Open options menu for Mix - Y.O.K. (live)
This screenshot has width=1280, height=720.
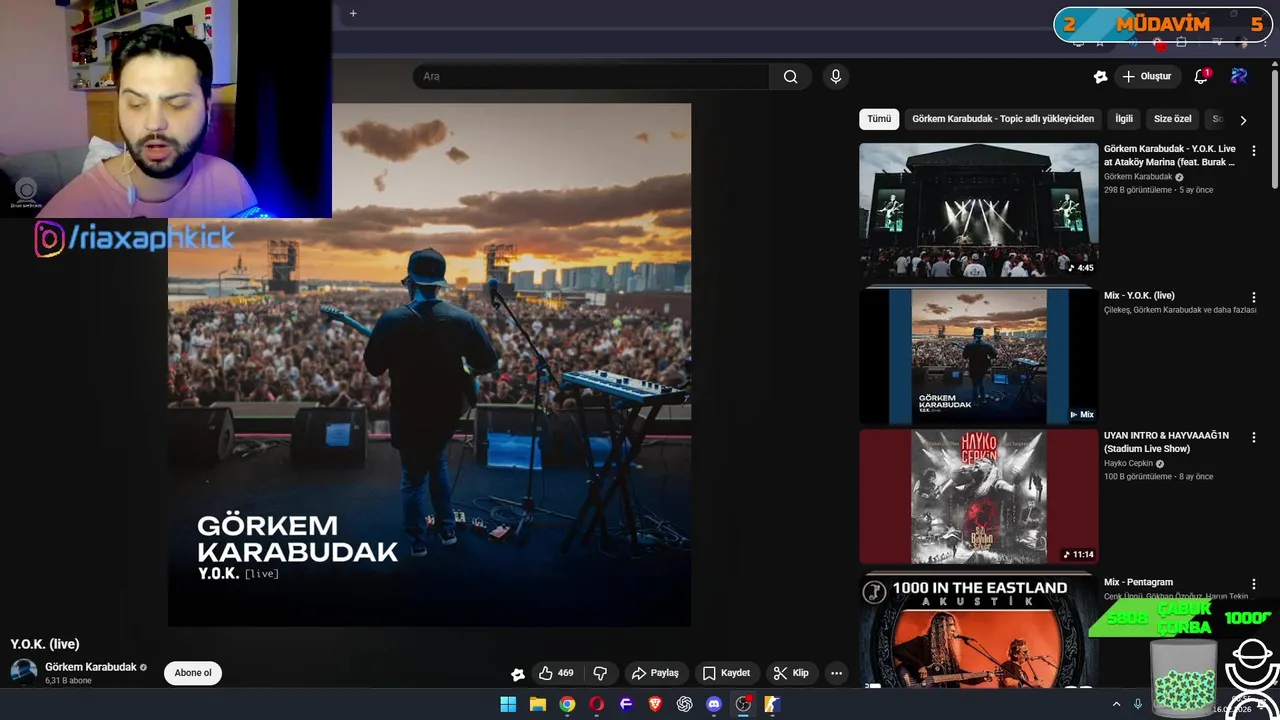1253,298
